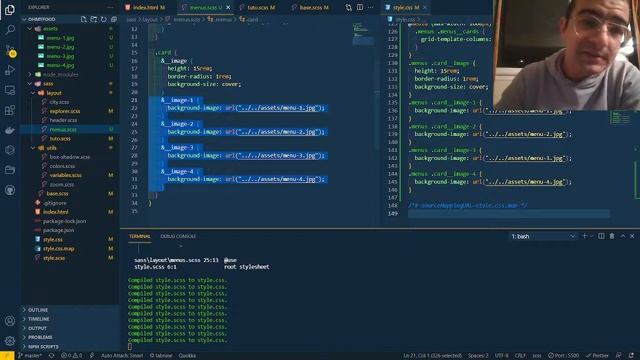Open the Remote Explorer view
Screen dimensions: 640x360
(10, 90)
